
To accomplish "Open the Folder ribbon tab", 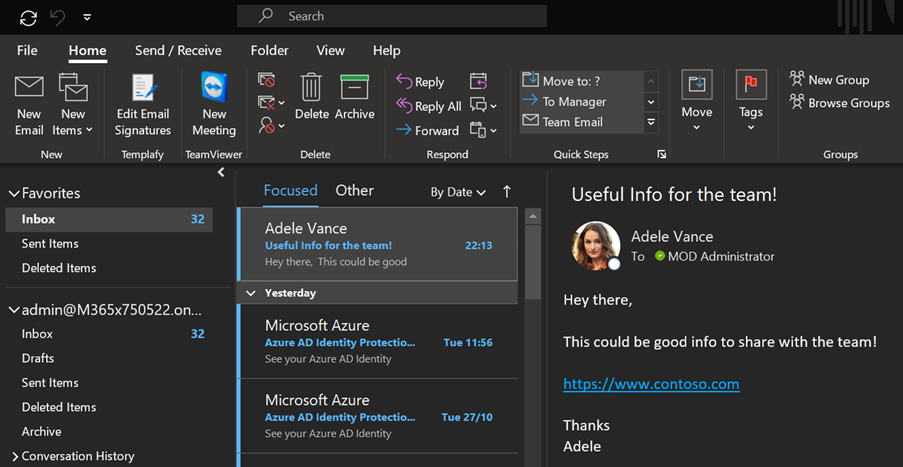I will (270, 51).
